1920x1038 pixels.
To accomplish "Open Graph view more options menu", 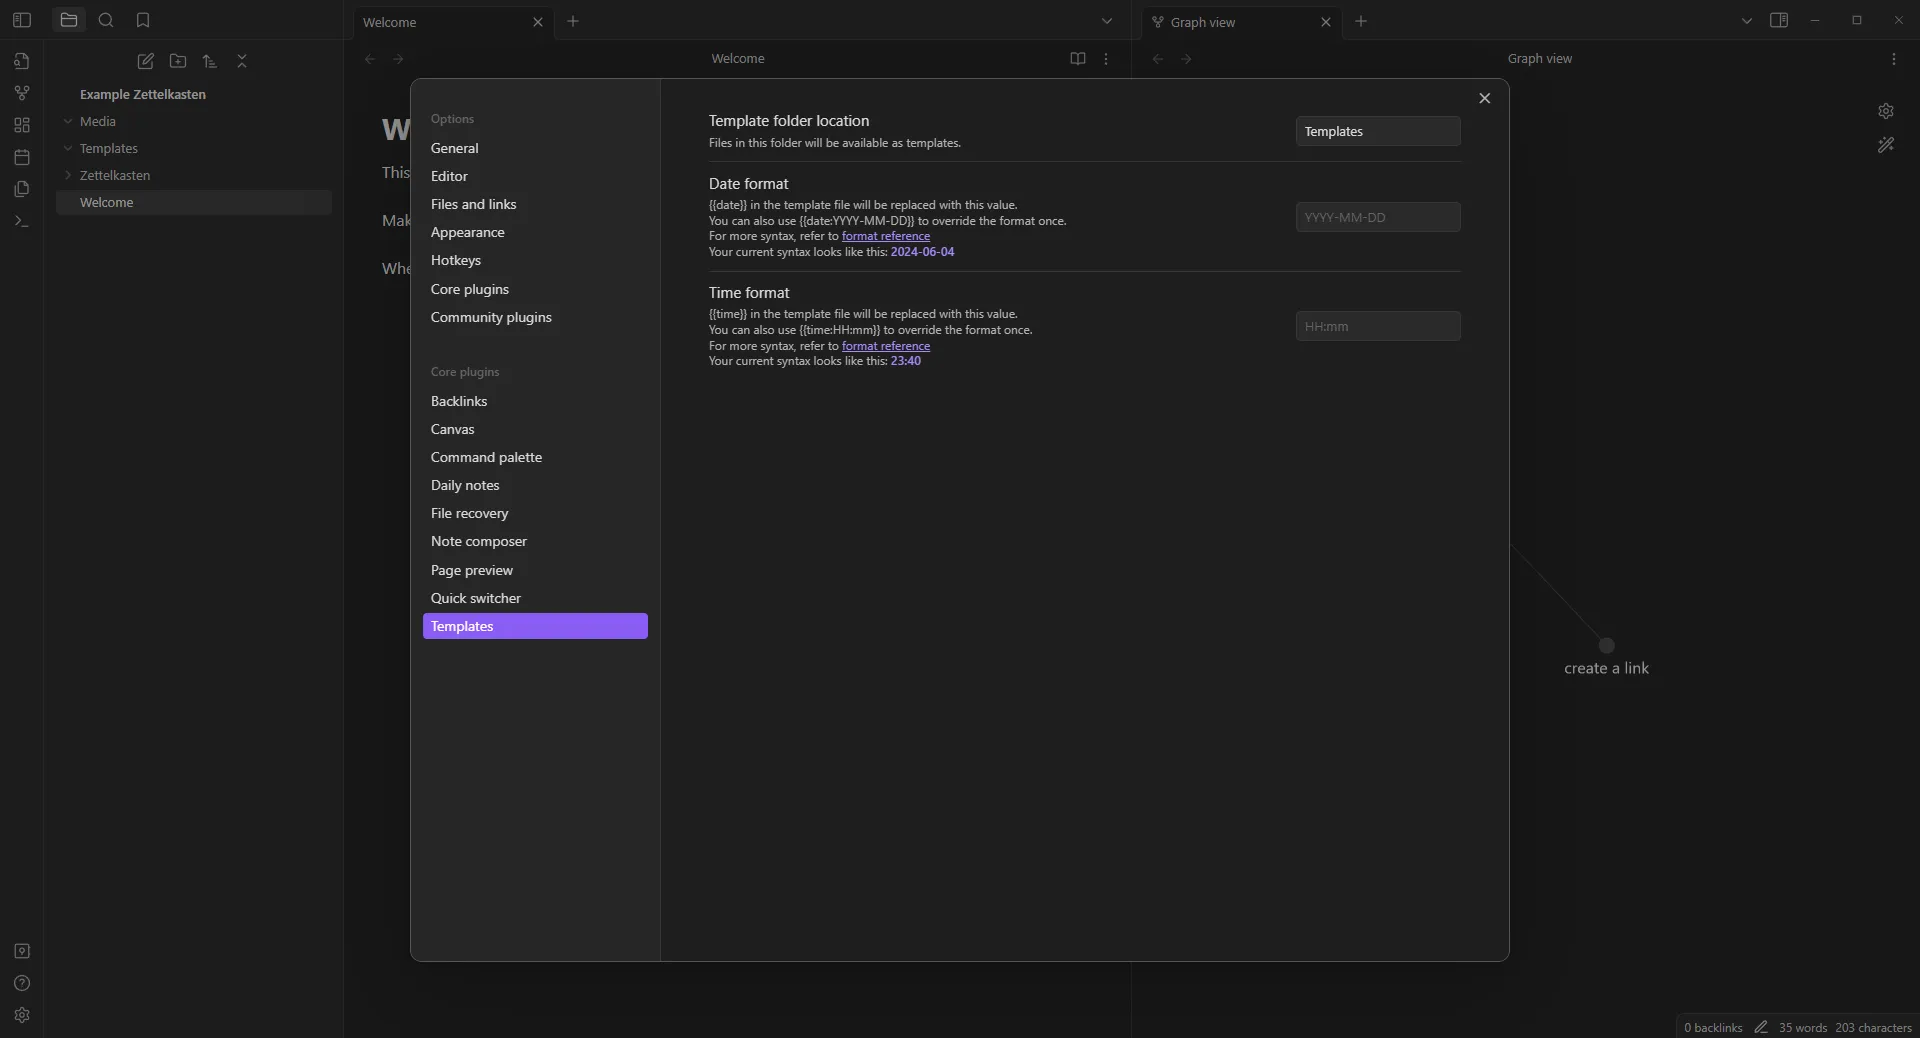I will tap(1894, 59).
